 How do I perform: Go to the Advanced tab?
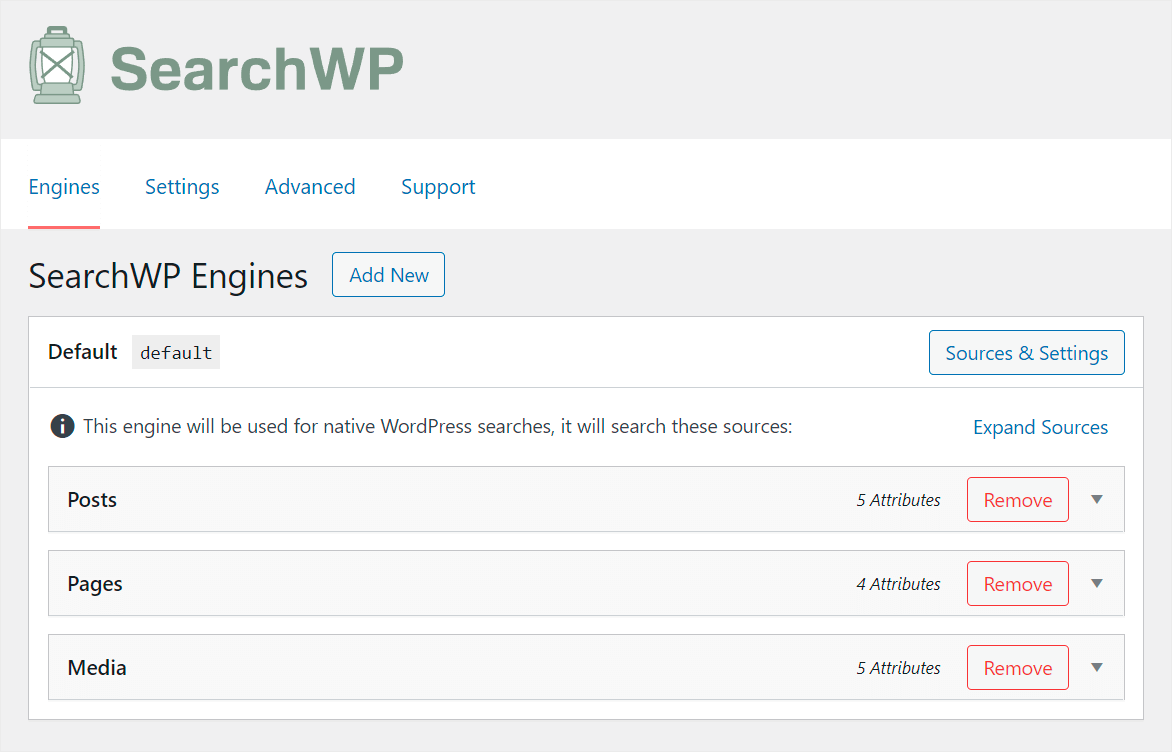(310, 187)
